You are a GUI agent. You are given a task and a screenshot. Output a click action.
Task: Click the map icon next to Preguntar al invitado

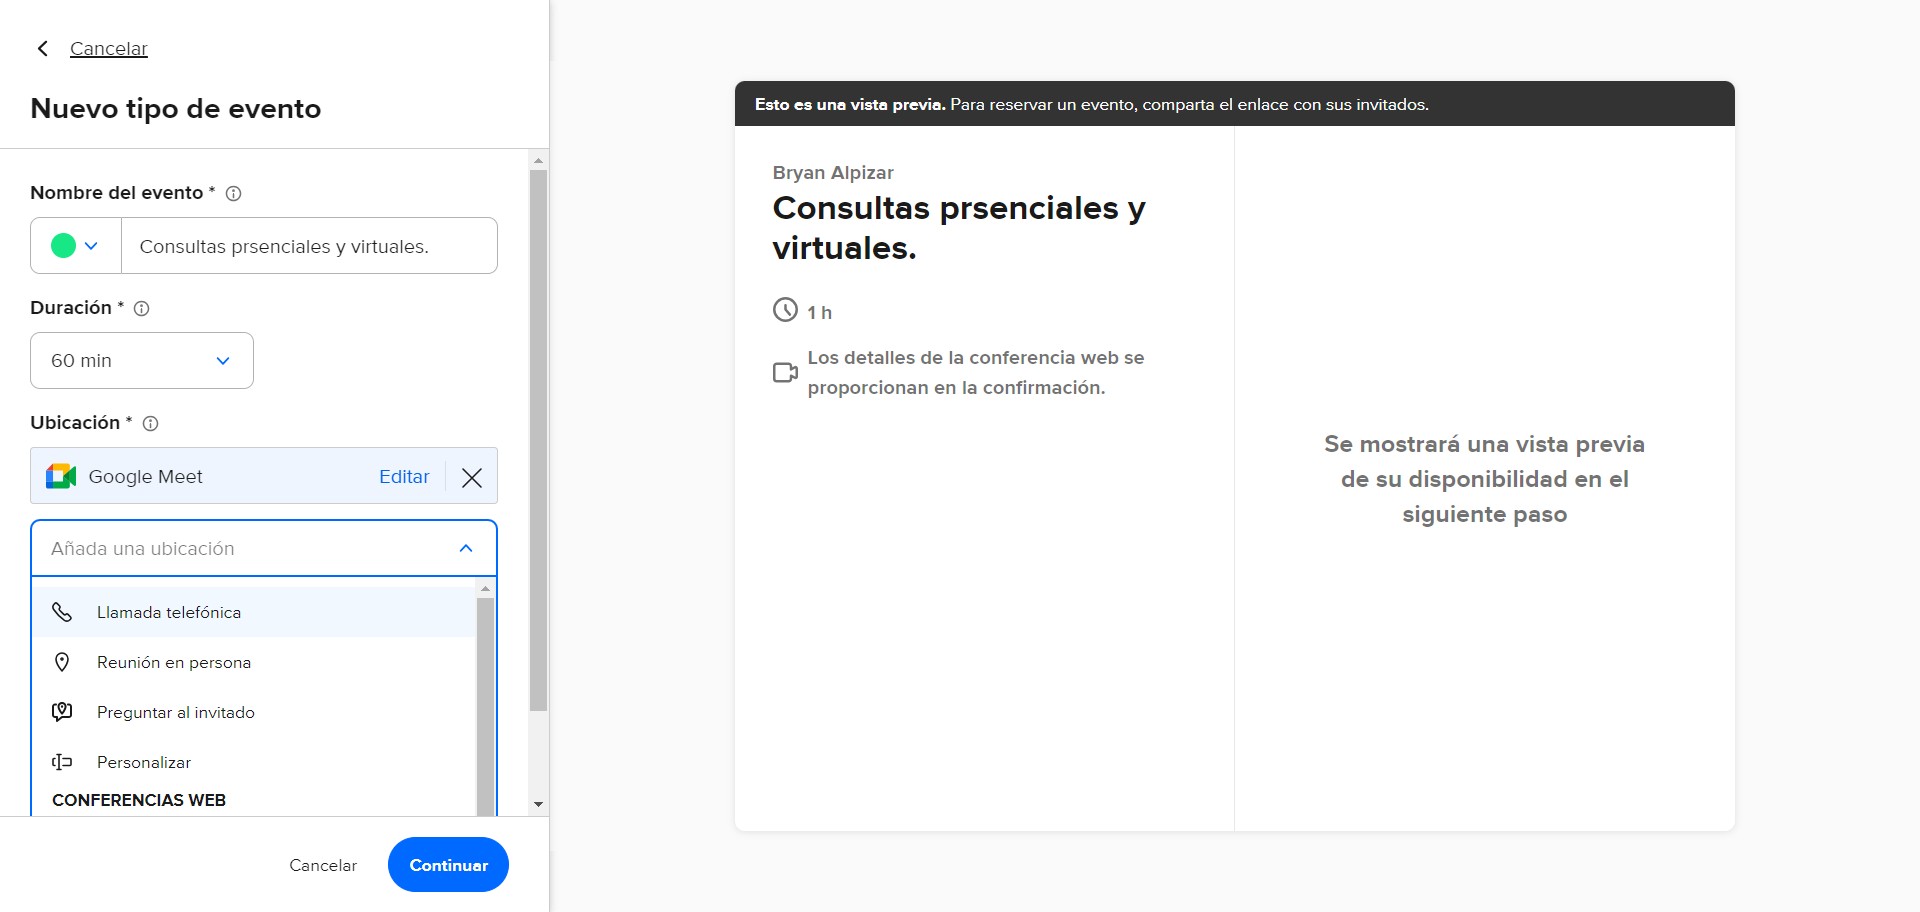pyautogui.click(x=63, y=711)
